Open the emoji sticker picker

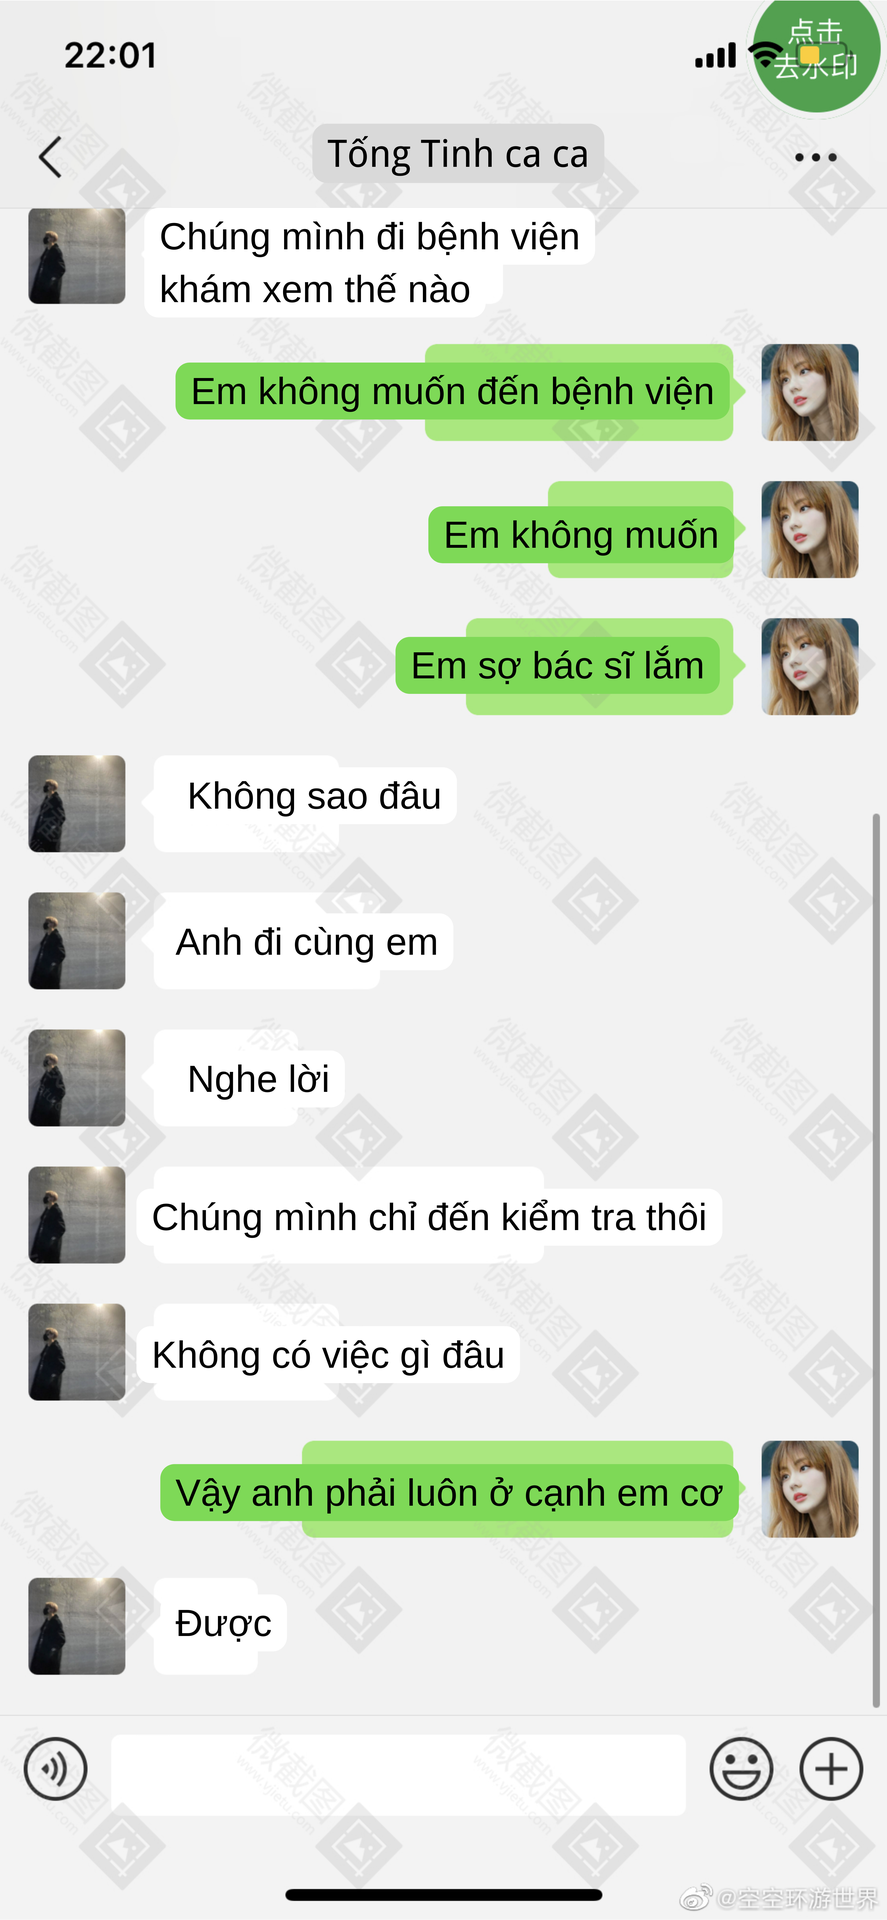tap(741, 1769)
